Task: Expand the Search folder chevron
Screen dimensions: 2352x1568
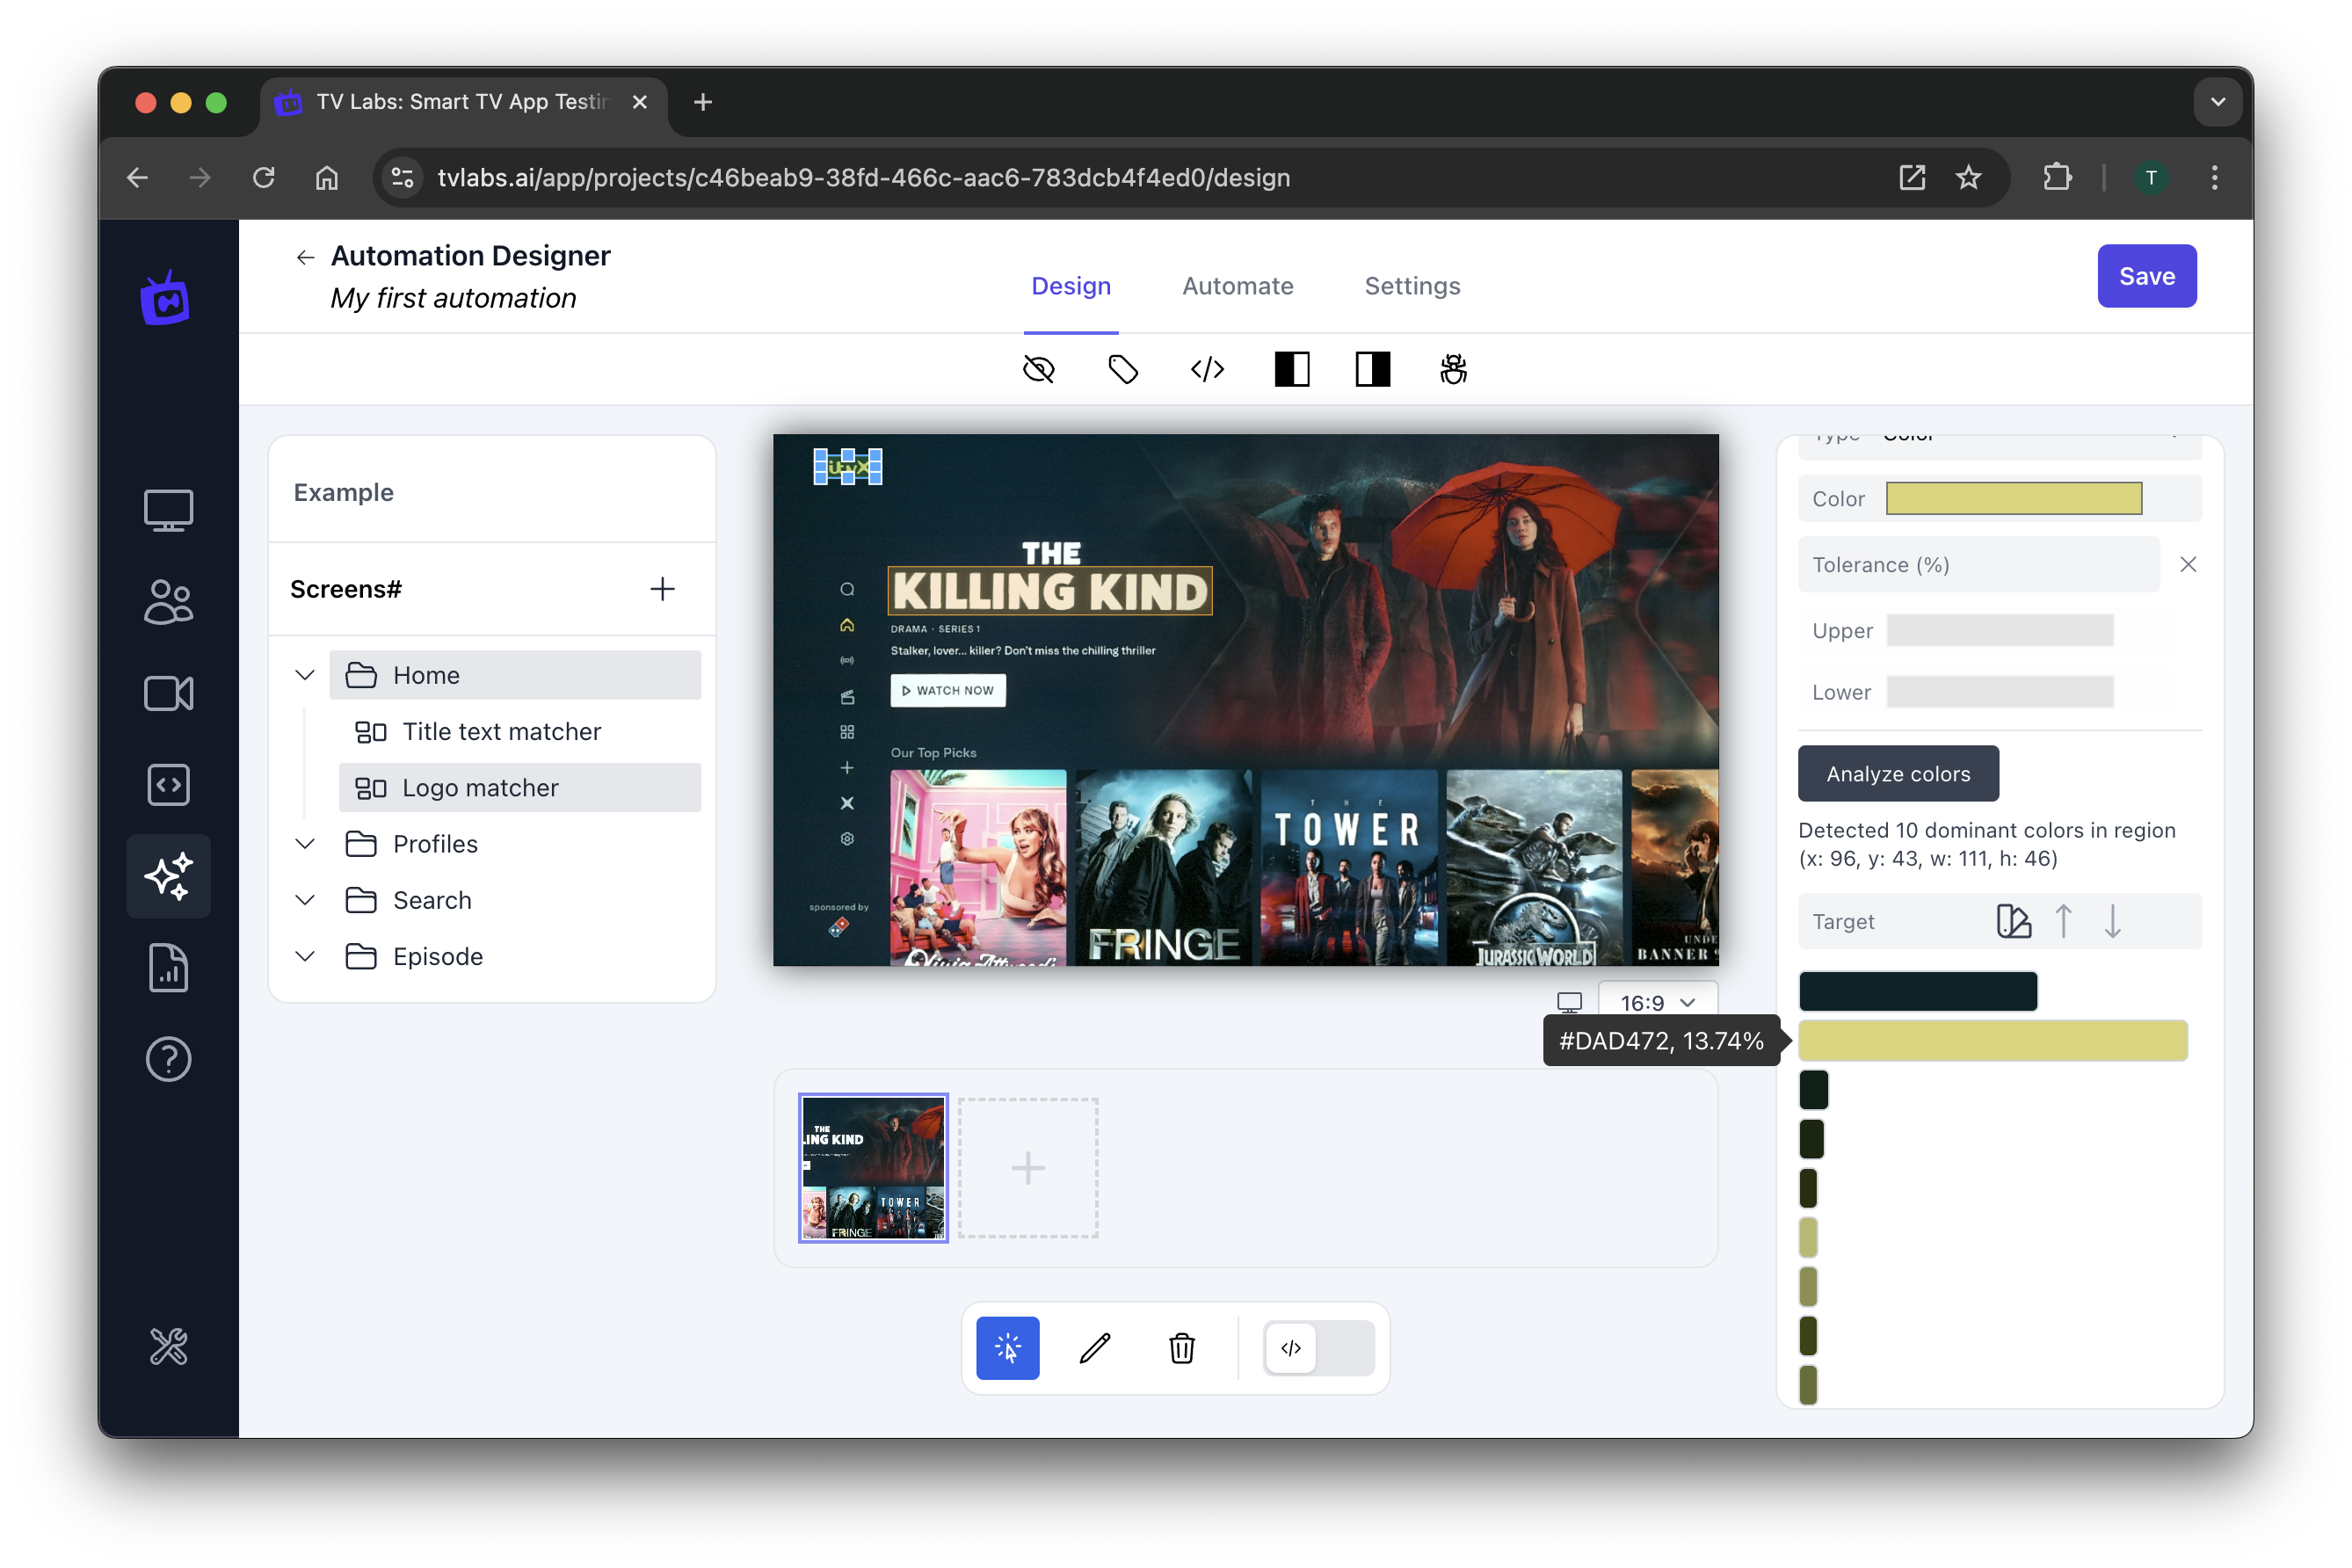Action: pyautogui.click(x=305, y=900)
